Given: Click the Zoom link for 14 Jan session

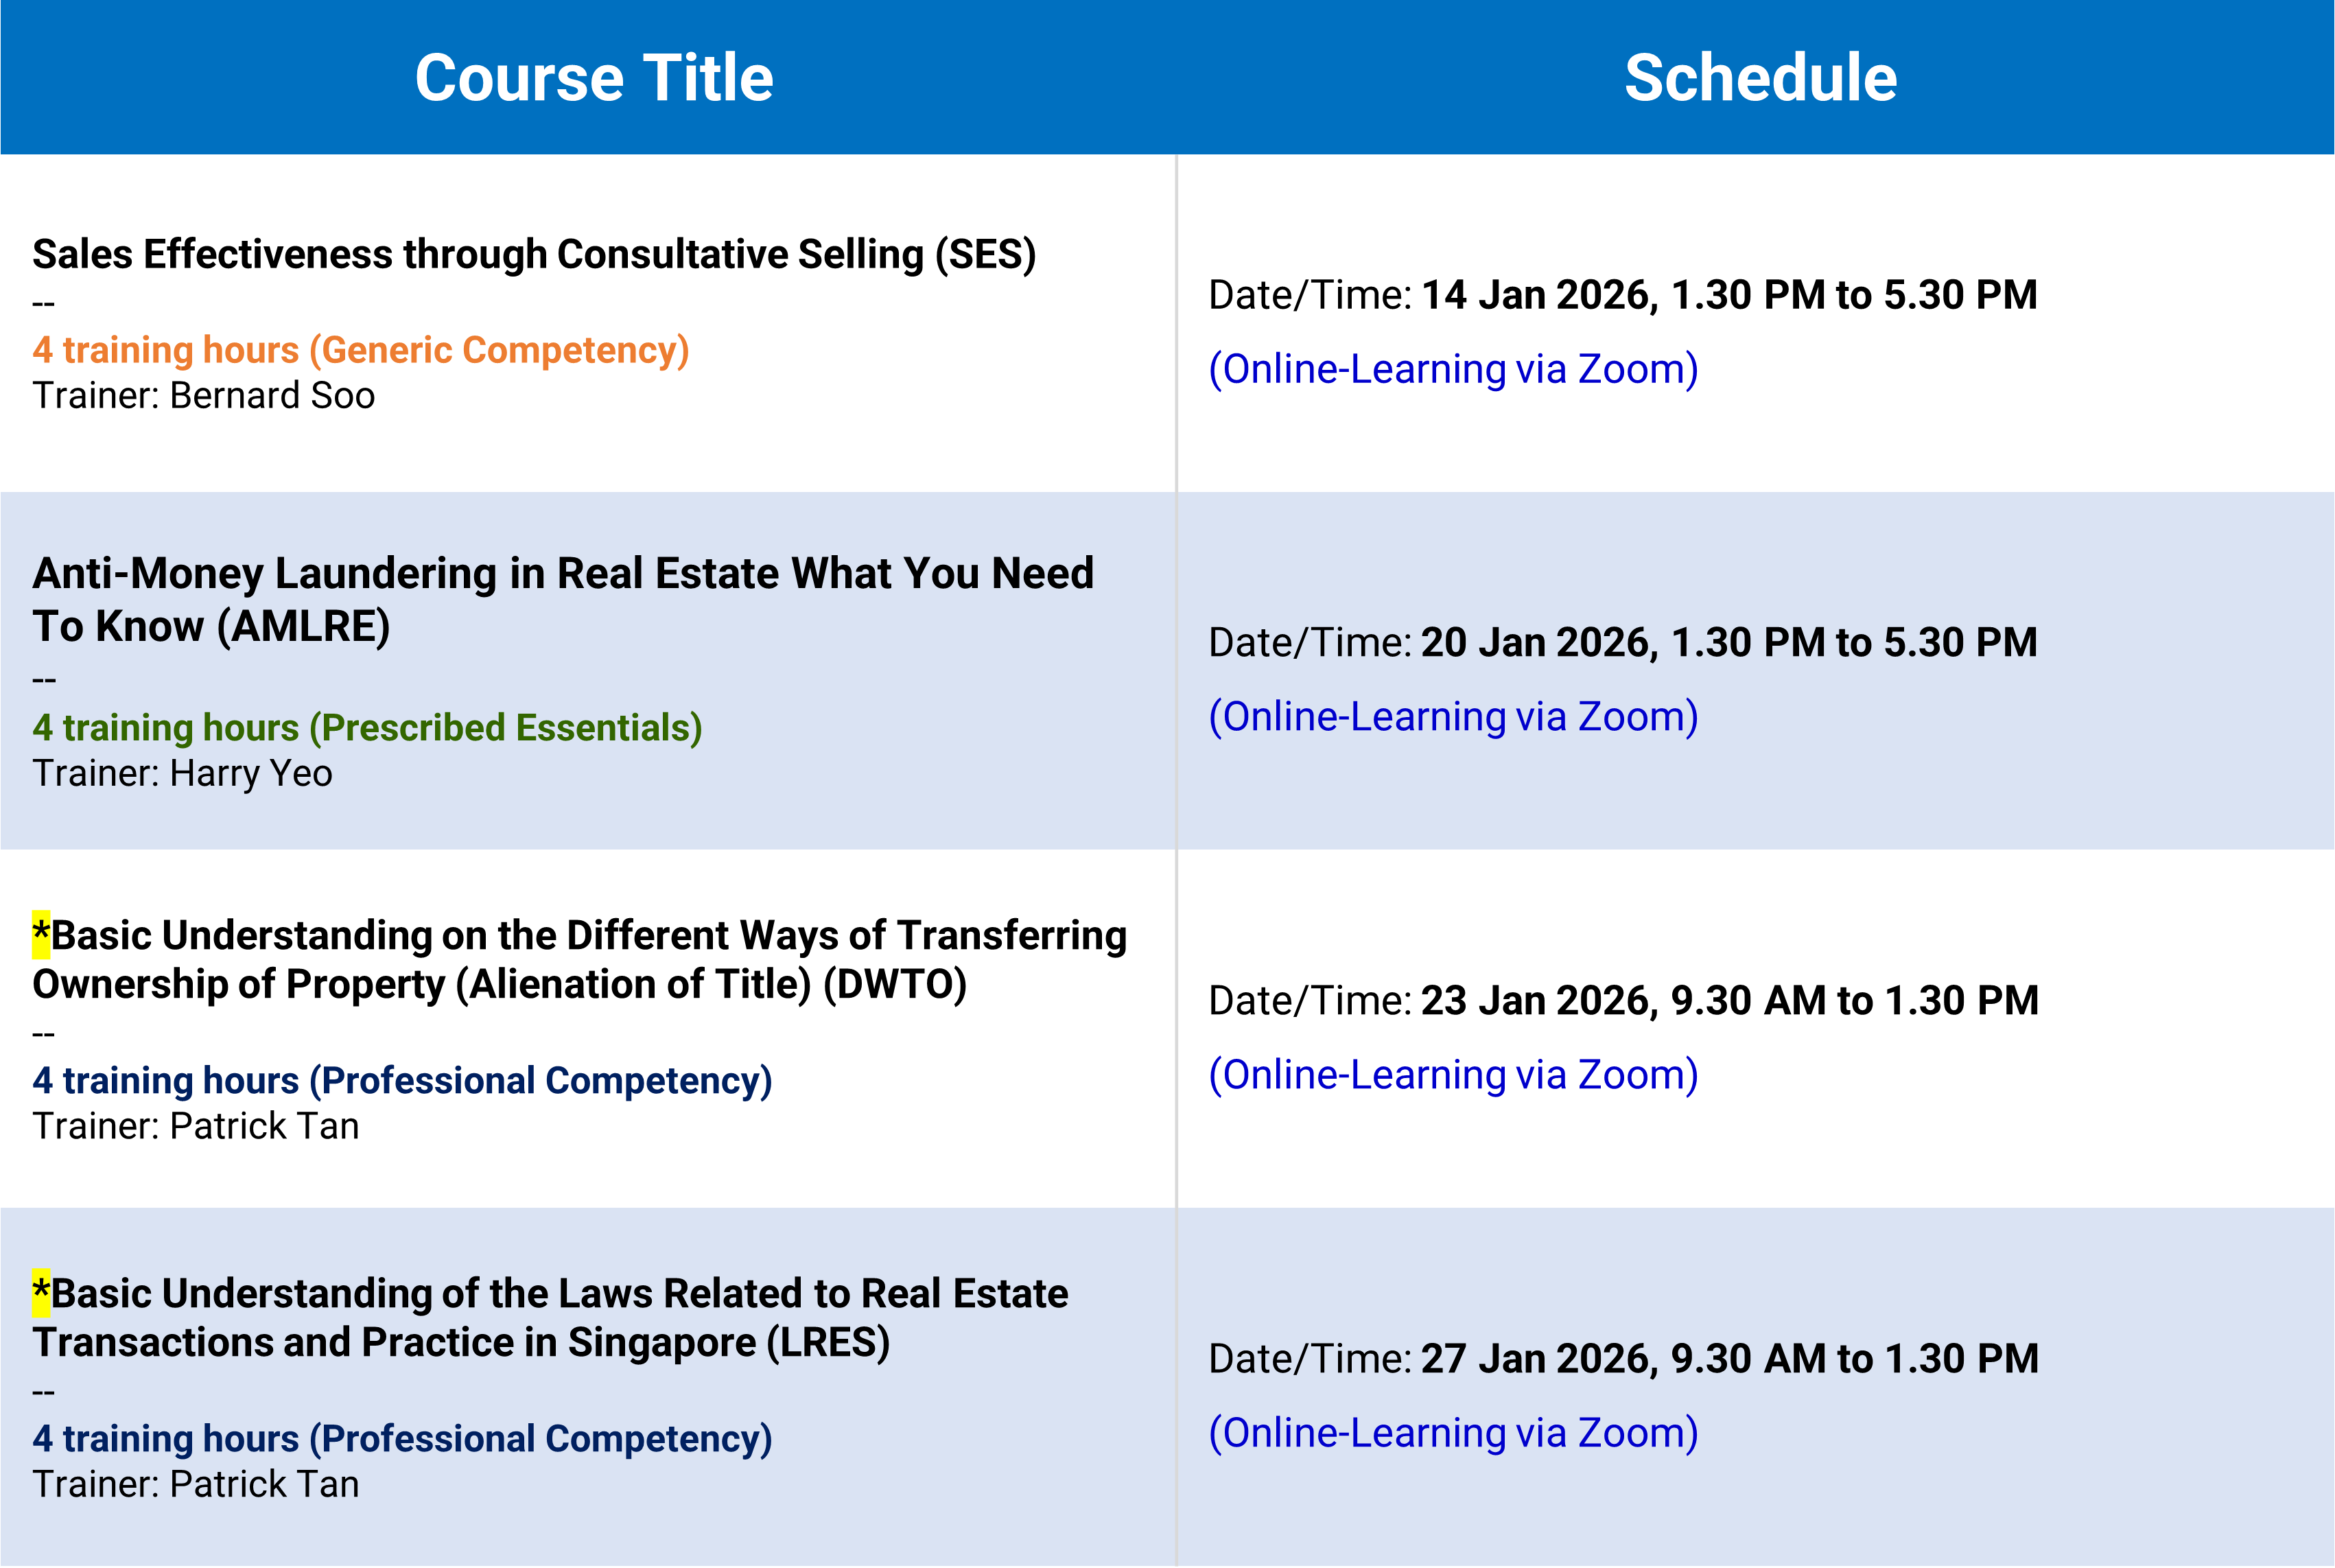Looking at the screenshot, I should tap(1453, 369).
